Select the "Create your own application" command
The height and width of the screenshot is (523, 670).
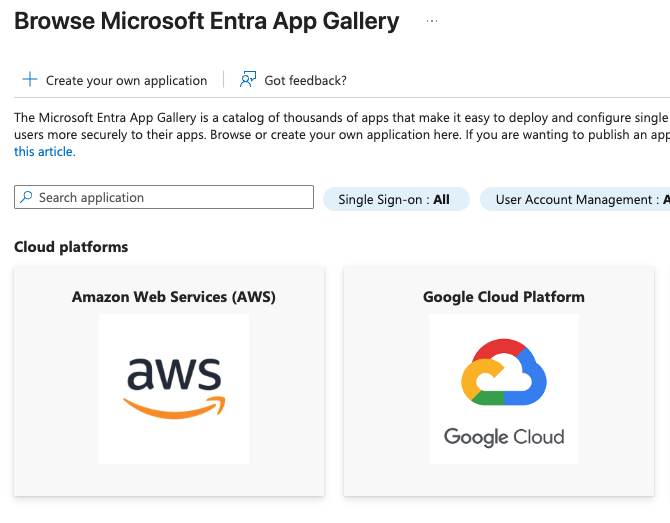pyautogui.click(x=126, y=80)
